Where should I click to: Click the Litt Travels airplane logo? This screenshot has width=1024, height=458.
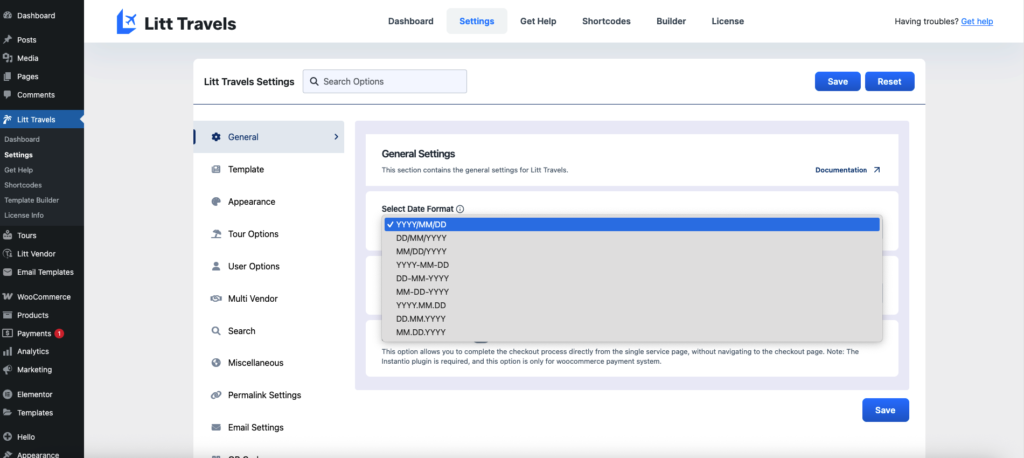coord(128,21)
